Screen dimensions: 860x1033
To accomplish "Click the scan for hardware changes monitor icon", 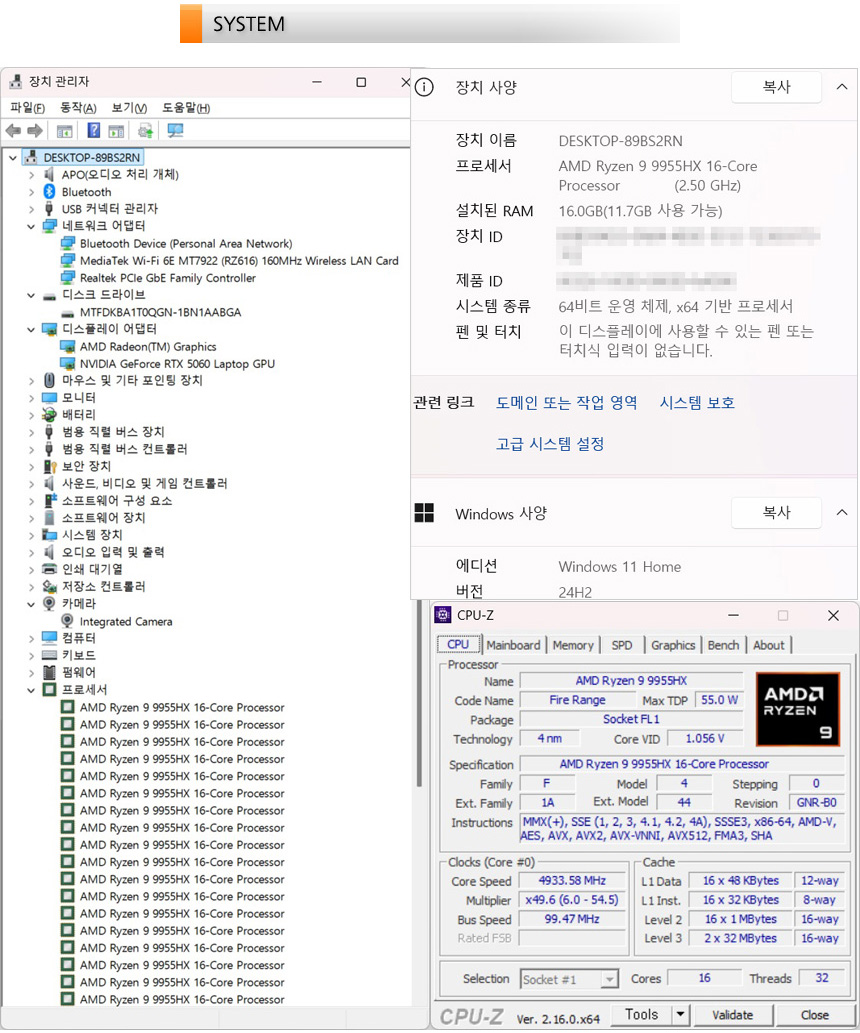I will [175, 130].
